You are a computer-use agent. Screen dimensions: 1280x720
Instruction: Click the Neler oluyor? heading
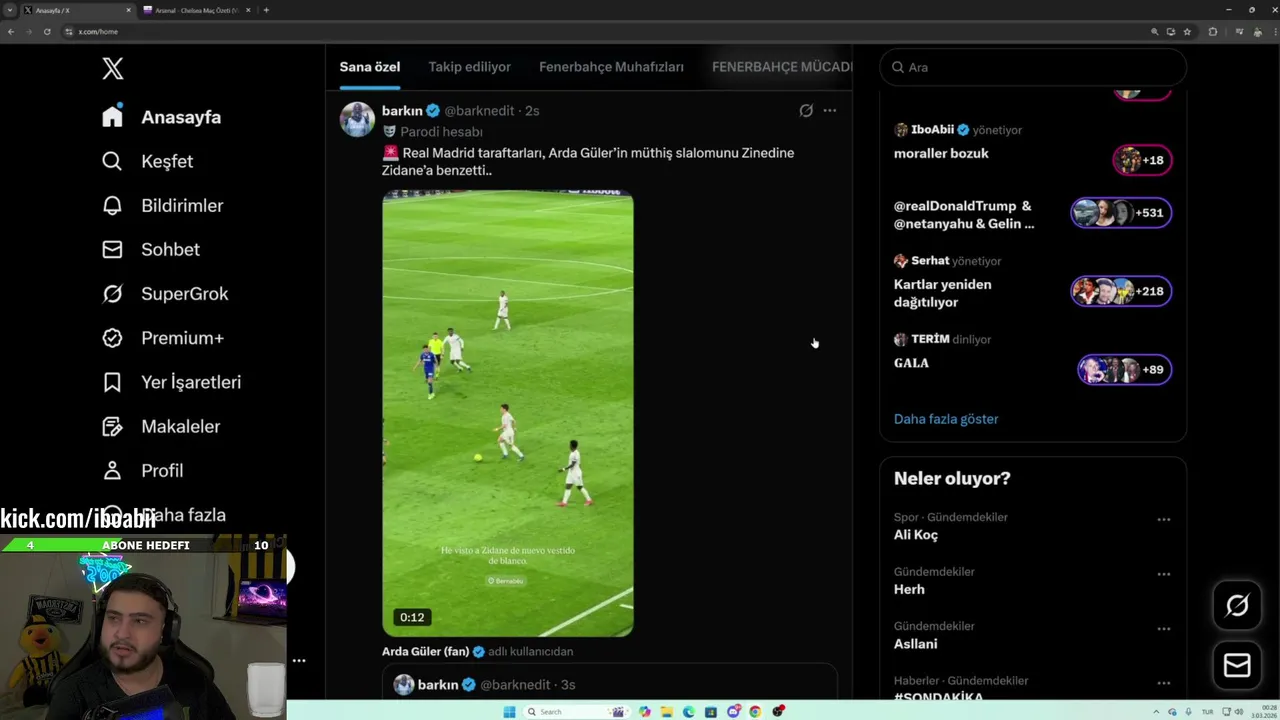[x=952, y=478]
